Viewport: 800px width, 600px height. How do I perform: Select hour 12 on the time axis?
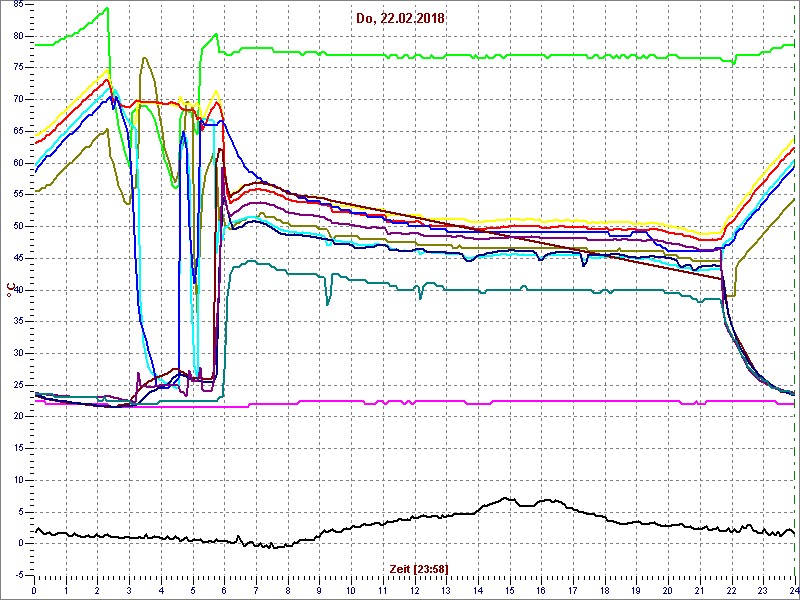click(414, 590)
